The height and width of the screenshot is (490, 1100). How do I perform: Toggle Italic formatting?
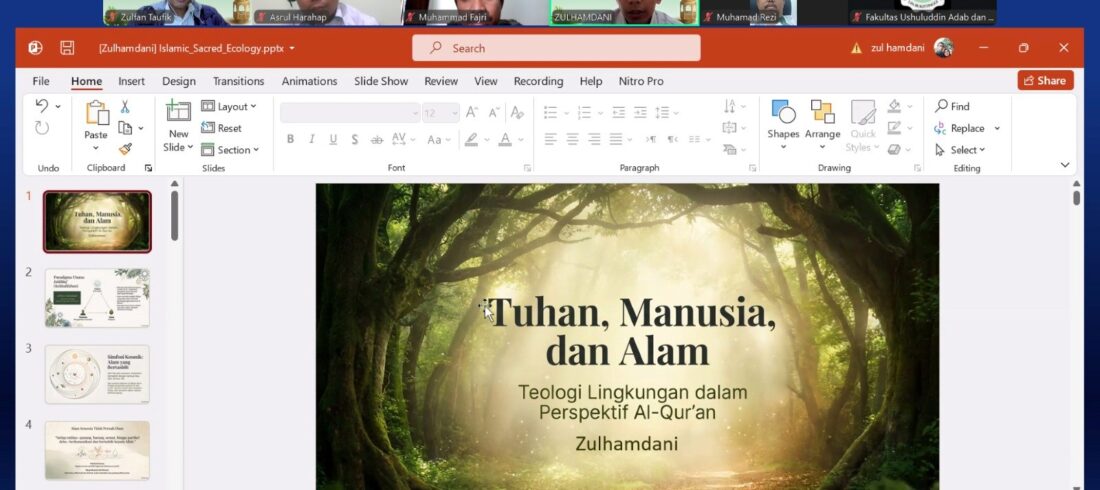312,140
